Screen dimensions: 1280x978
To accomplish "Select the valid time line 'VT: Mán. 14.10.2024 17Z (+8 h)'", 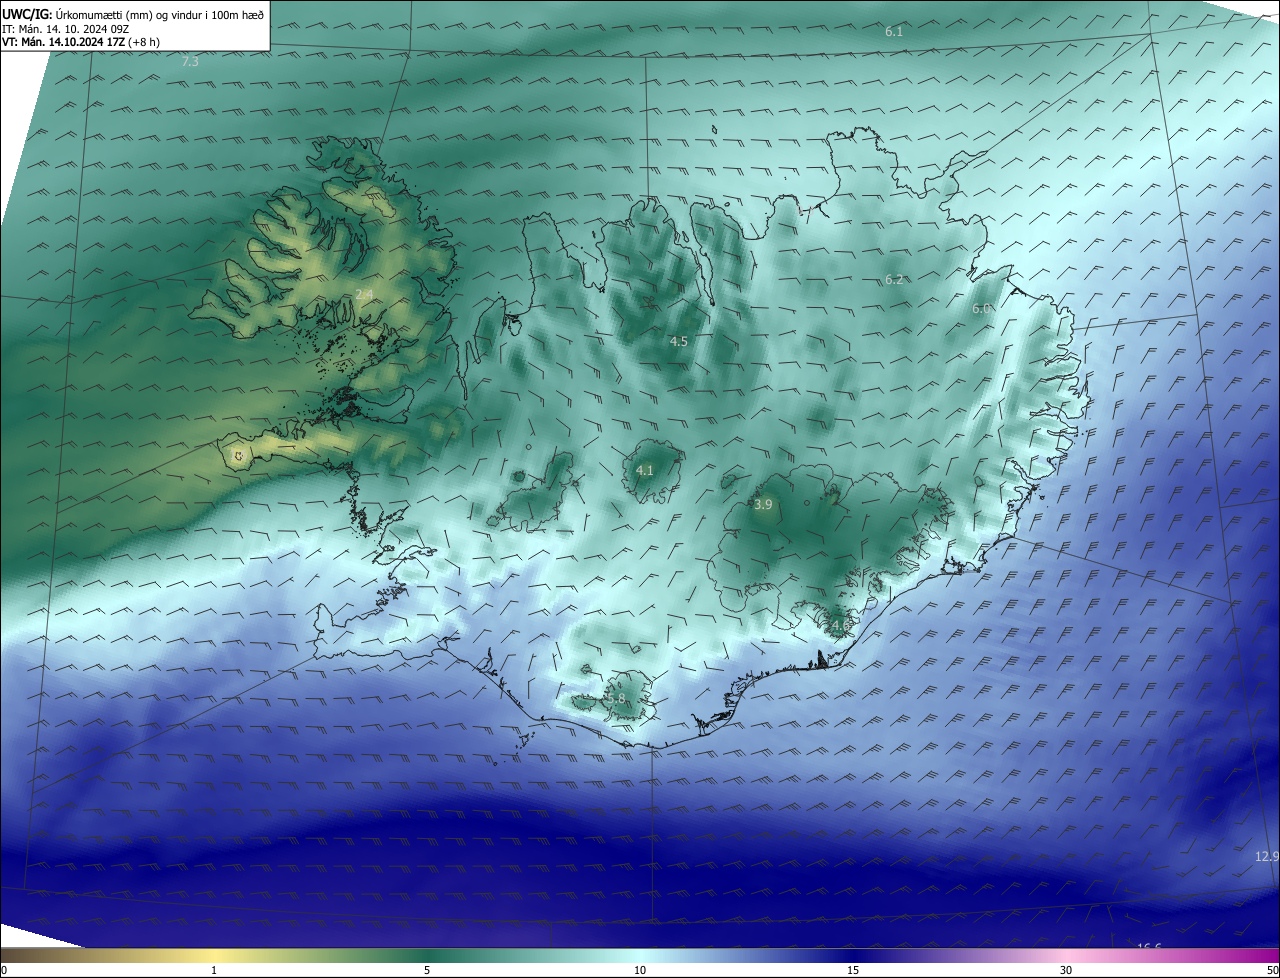I will coord(80,42).
